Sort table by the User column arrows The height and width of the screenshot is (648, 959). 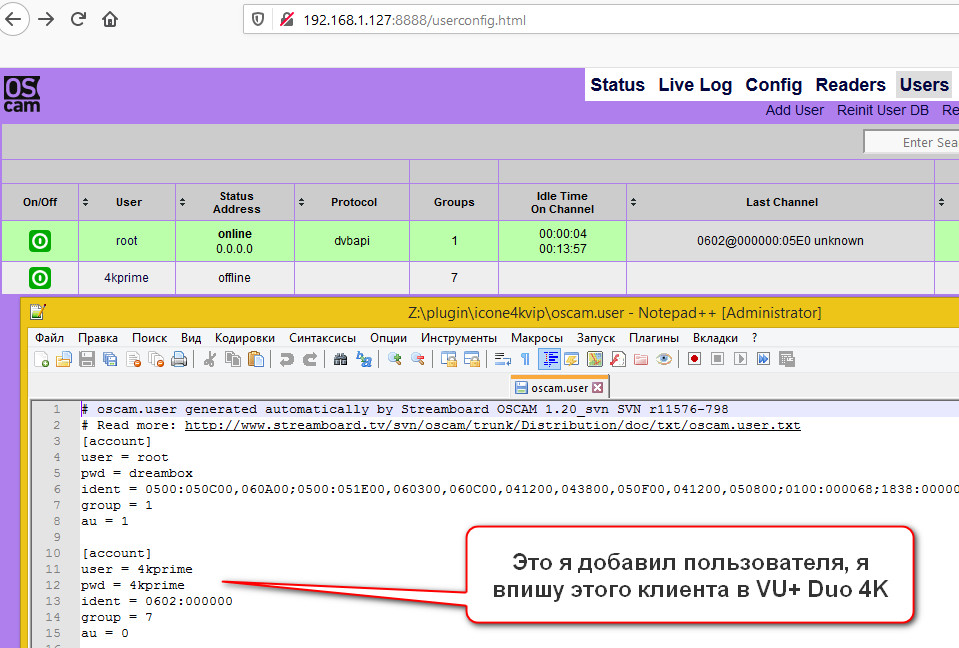pyautogui.click(x=86, y=202)
